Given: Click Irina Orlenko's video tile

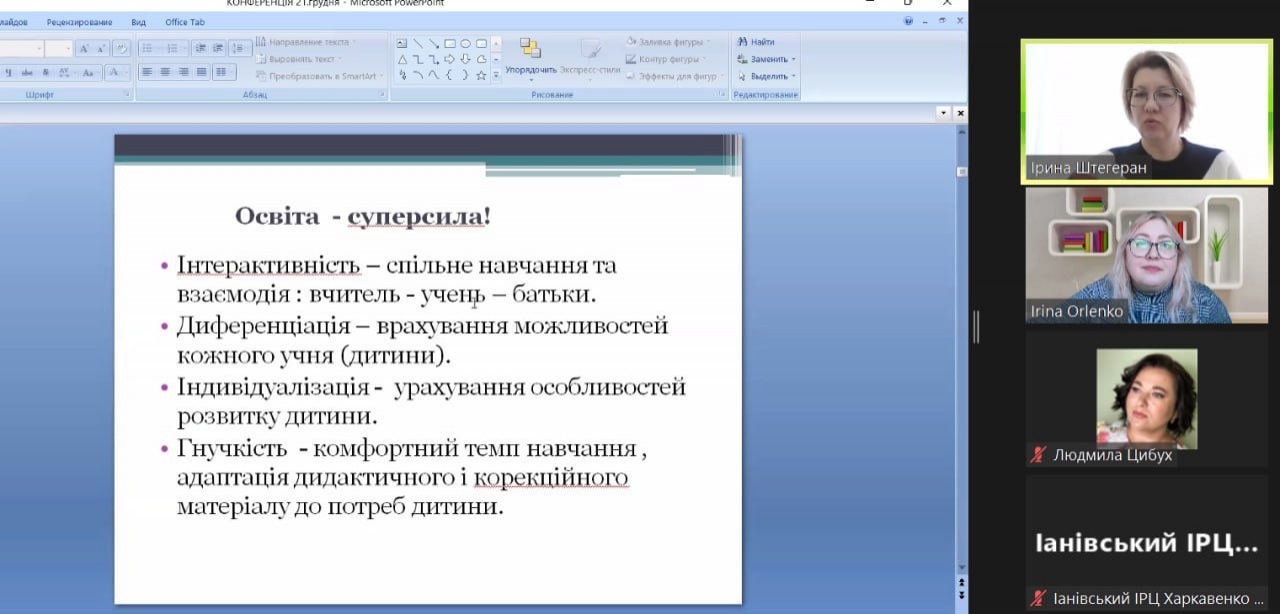Looking at the screenshot, I should [1146, 256].
